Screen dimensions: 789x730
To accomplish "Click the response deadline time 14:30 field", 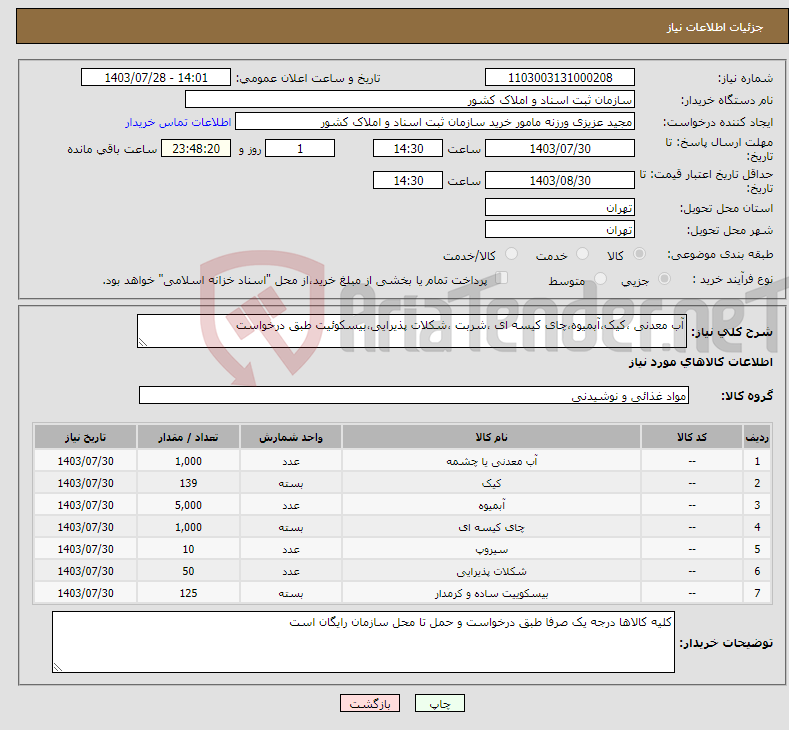I will tap(408, 148).
